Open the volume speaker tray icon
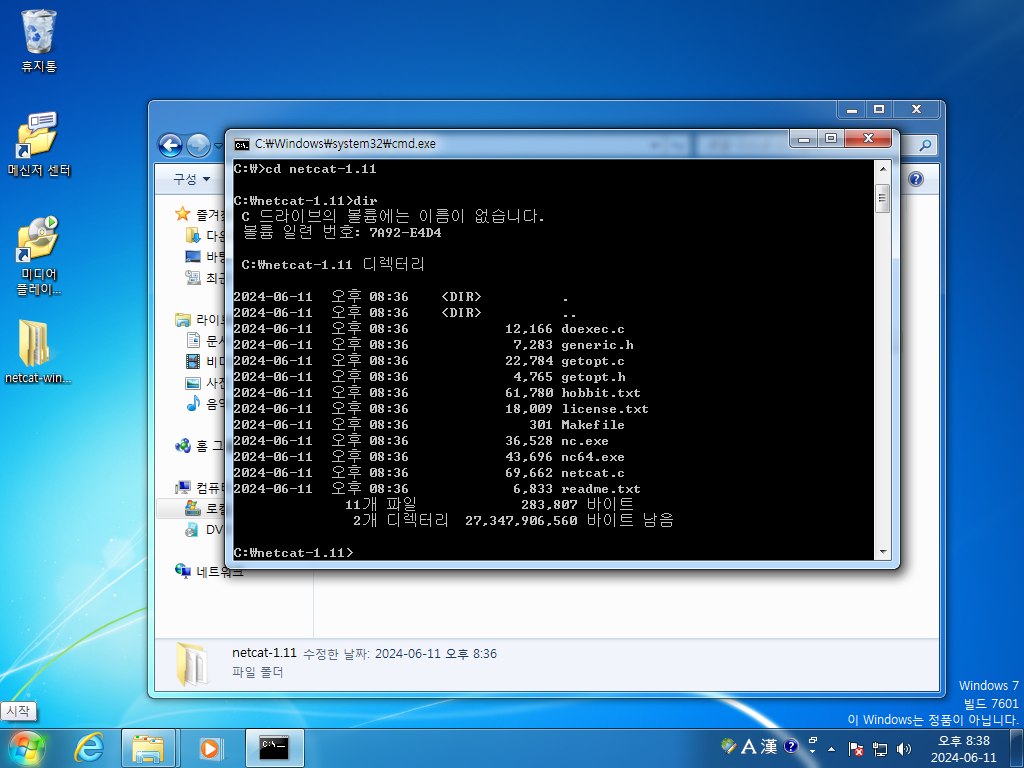Viewport: 1024px width, 768px height. coord(904,748)
